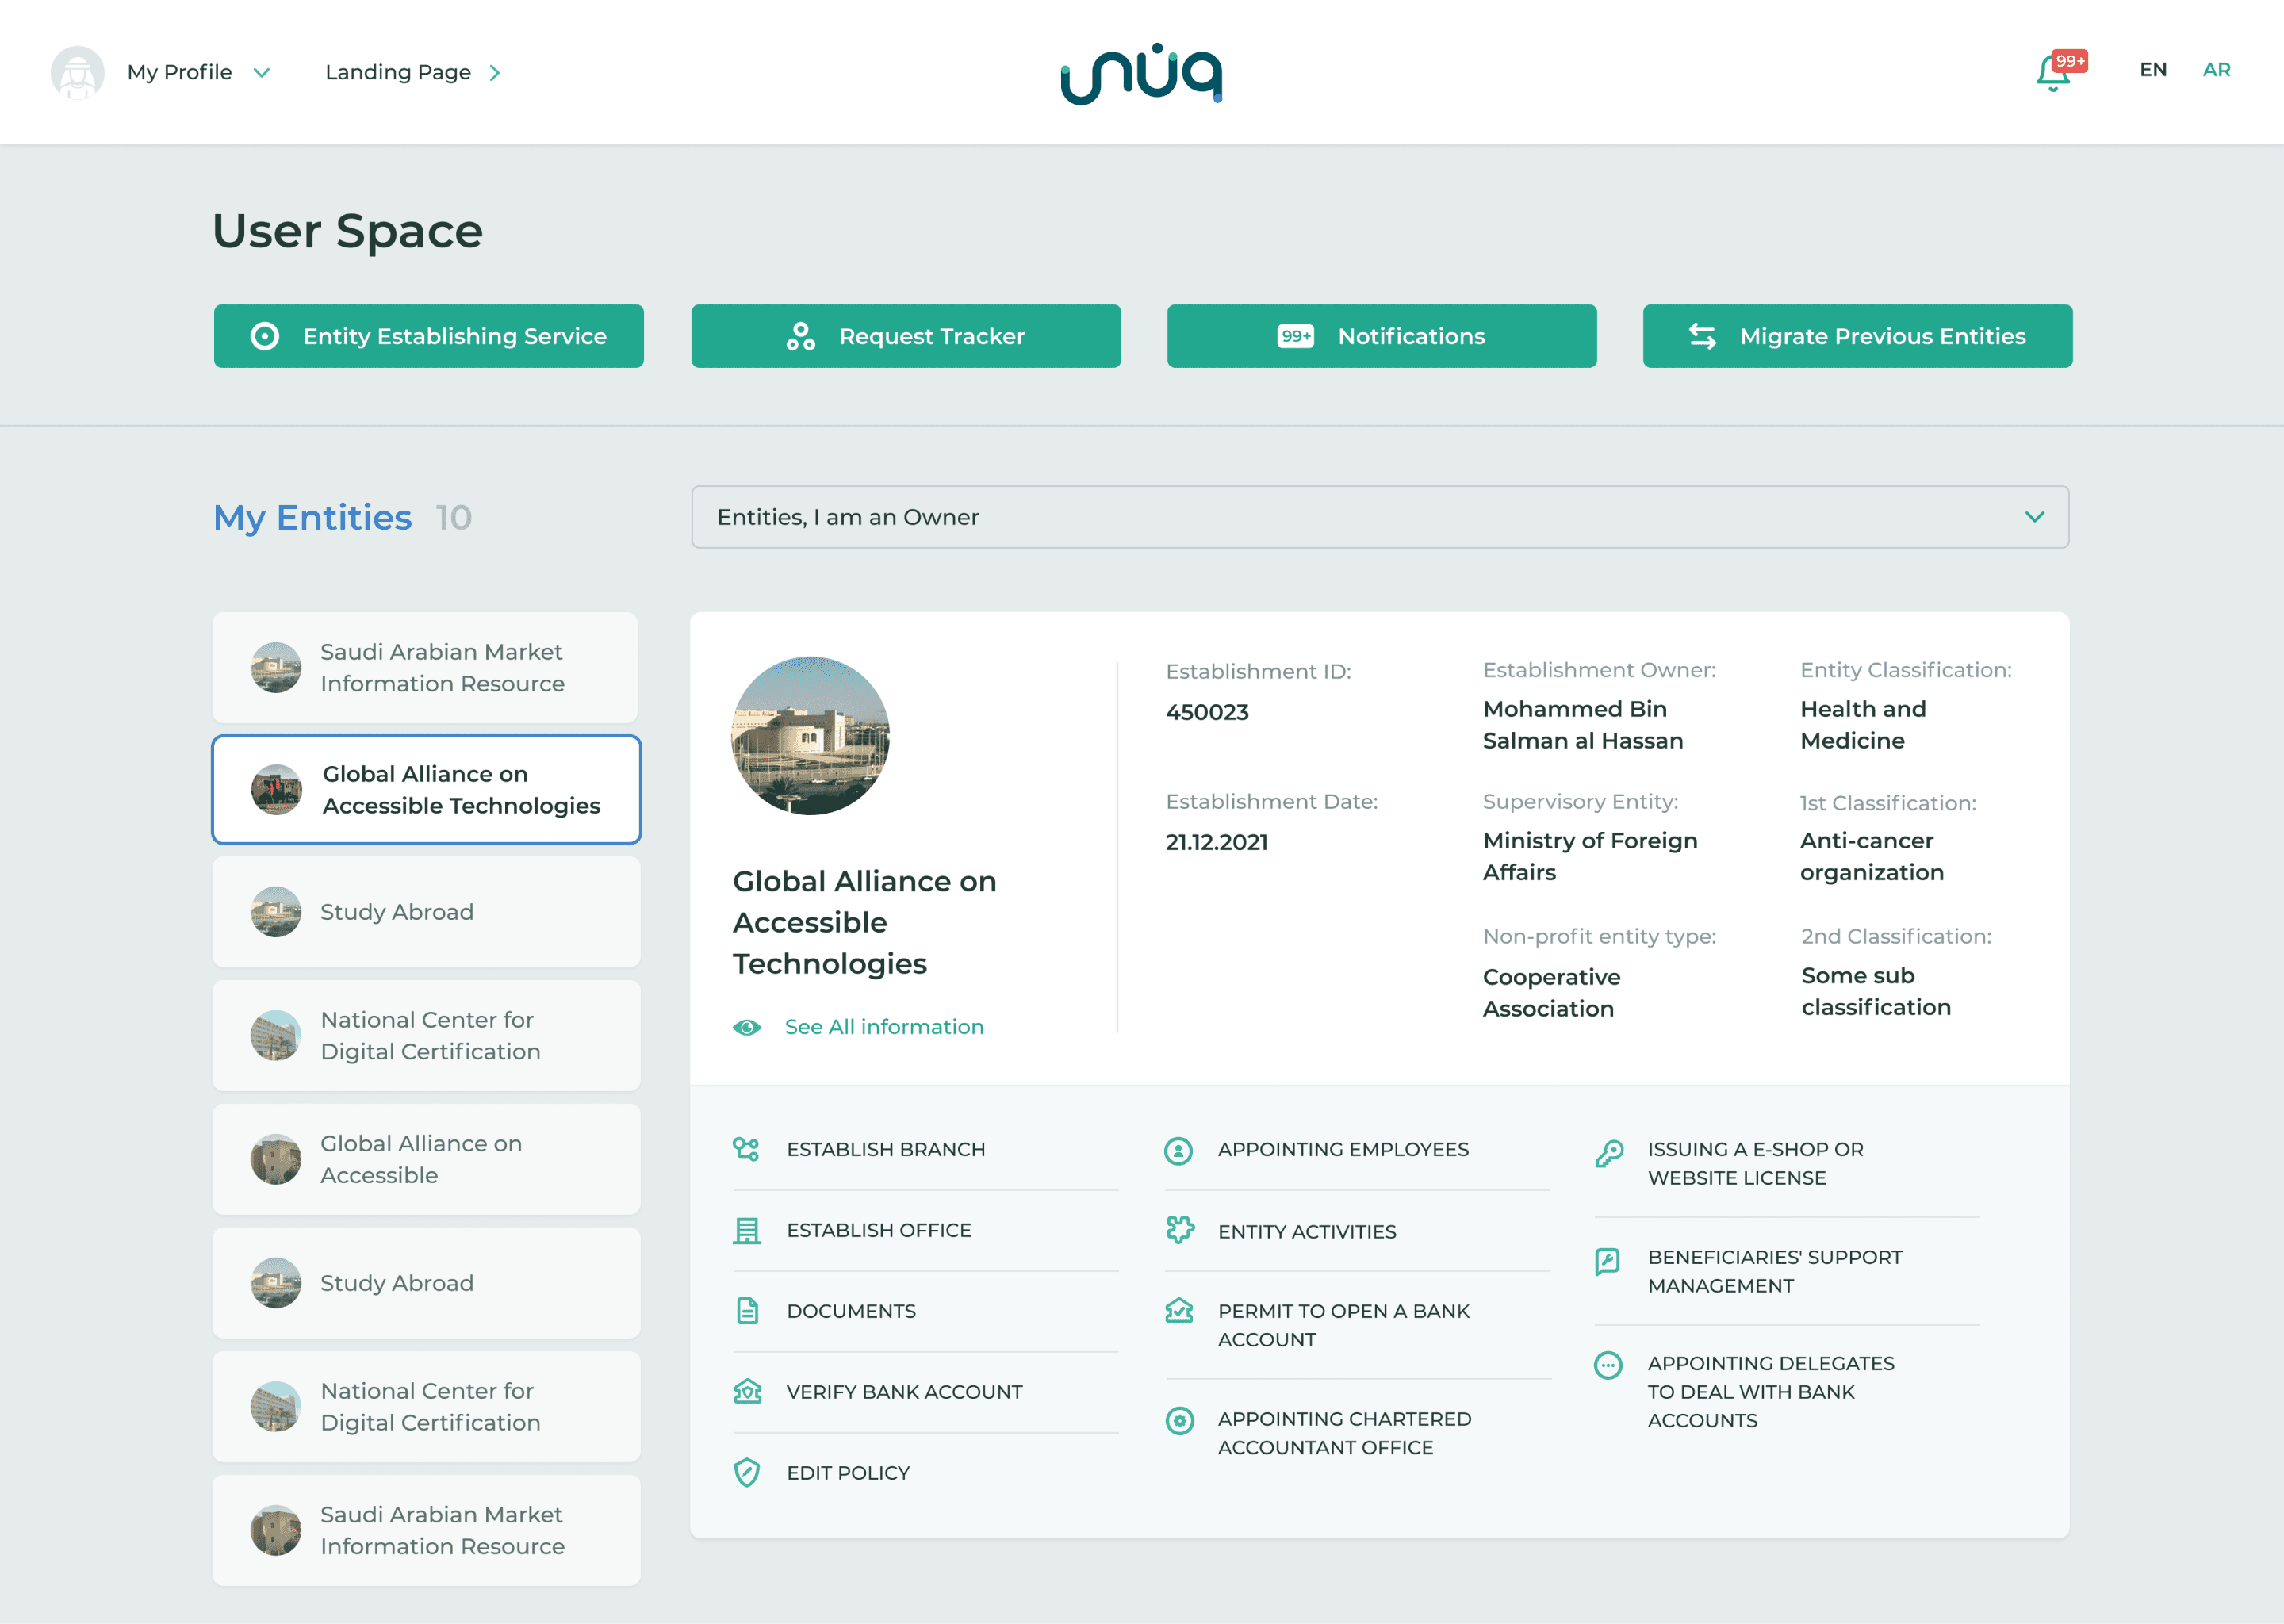Select the Global Alliance on Accessible entity card

point(426,1159)
